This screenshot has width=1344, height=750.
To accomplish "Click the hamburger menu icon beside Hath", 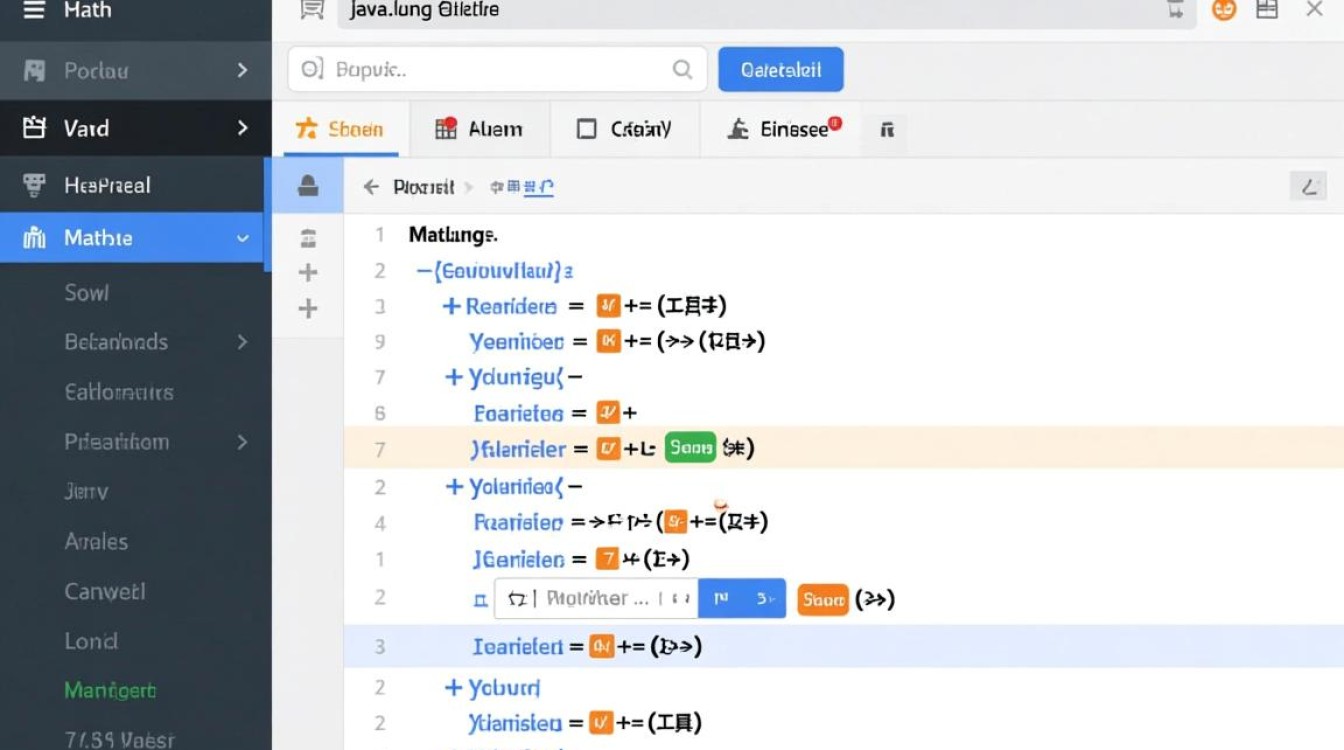I will click(34, 11).
